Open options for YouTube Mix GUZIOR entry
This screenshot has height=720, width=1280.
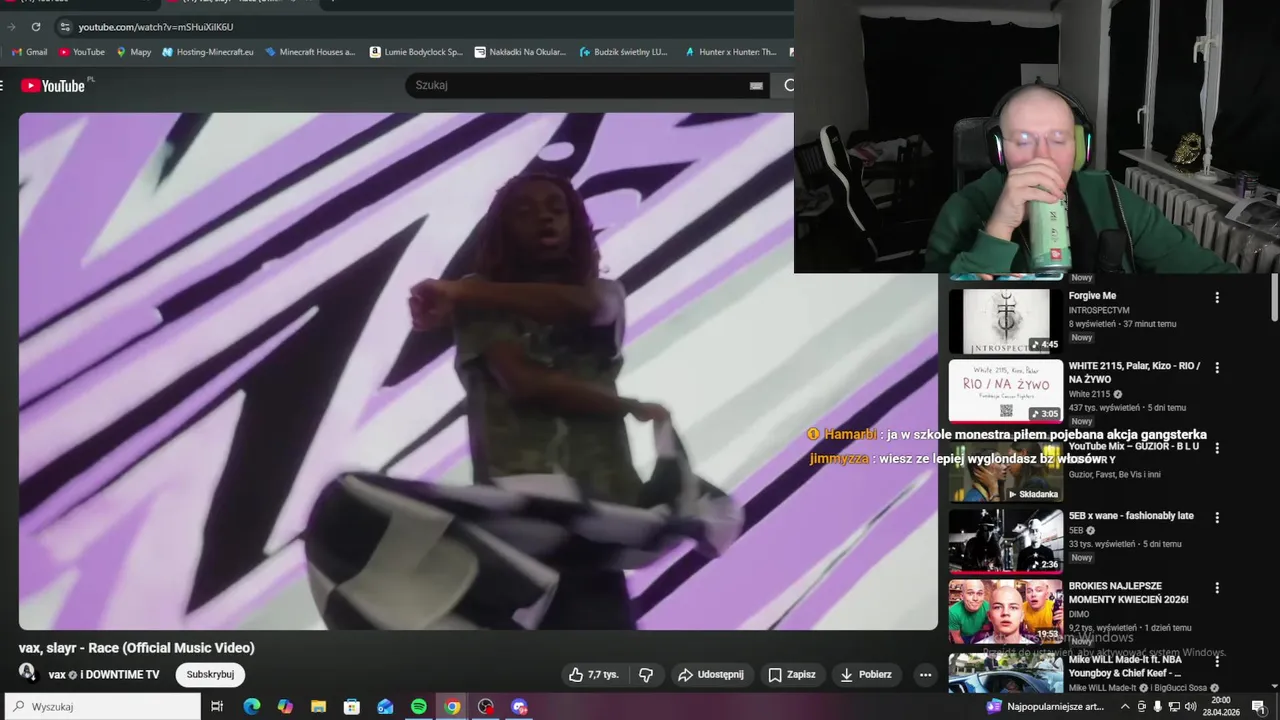pos(1217,448)
